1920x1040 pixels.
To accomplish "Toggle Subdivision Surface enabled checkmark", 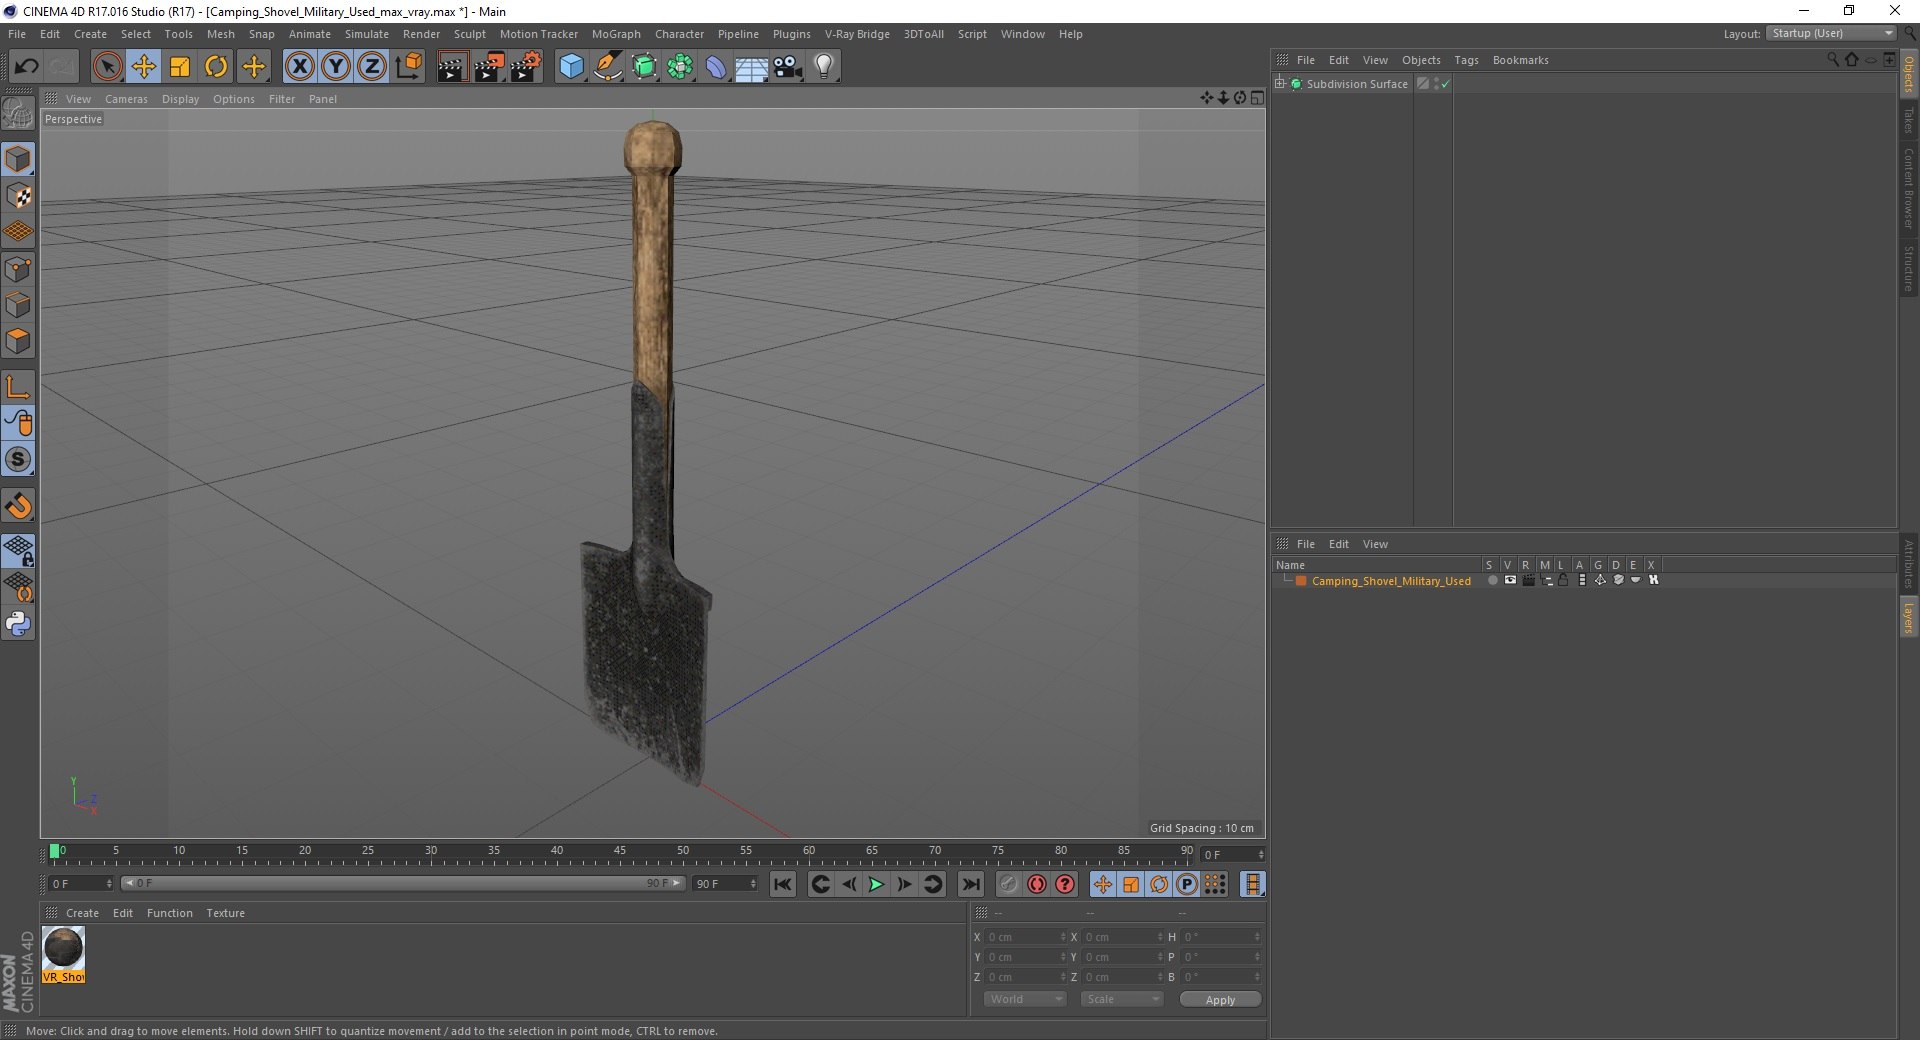I will pyautogui.click(x=1445, y=84).
